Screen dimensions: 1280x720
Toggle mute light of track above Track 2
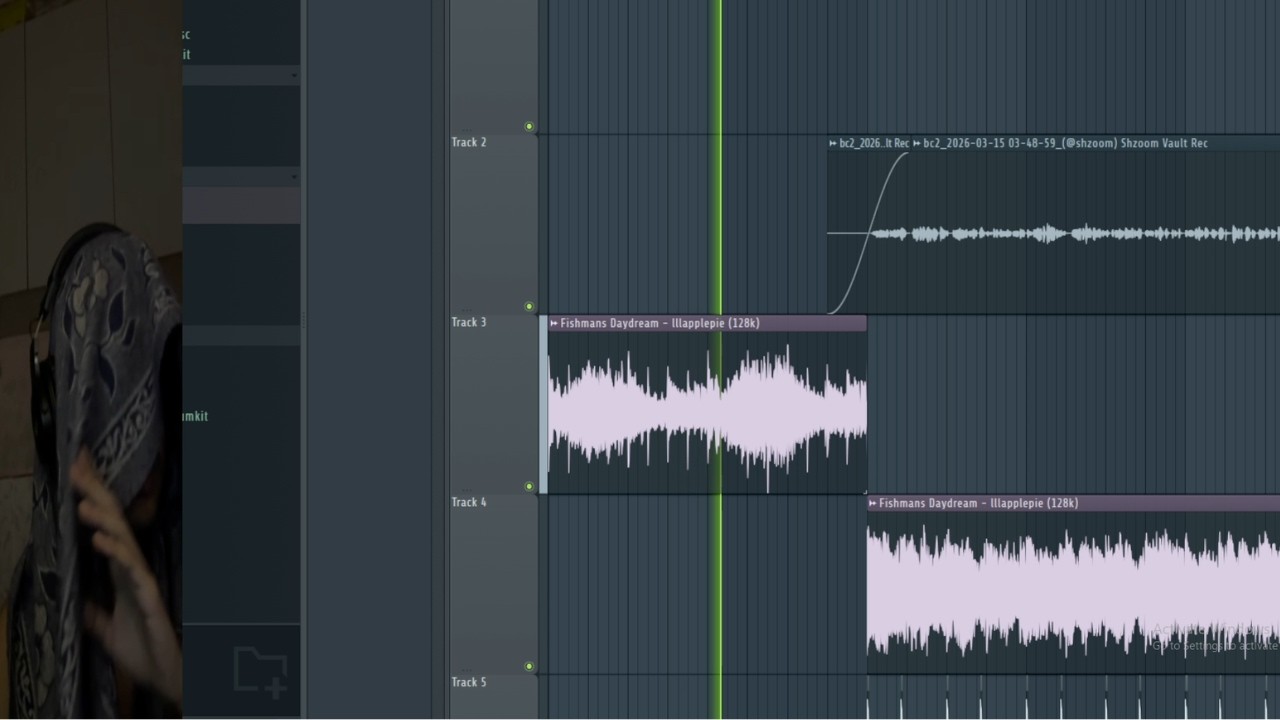point(529,127)
